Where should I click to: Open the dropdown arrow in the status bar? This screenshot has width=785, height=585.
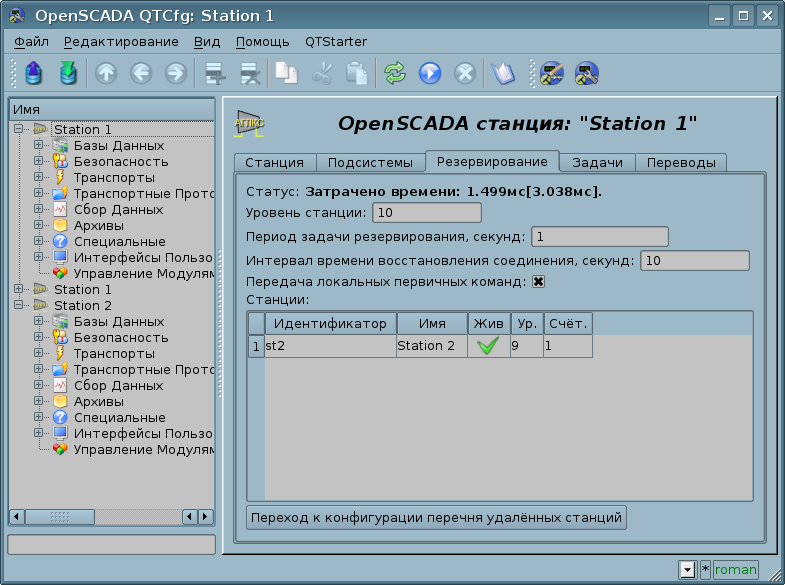[687, 569]
